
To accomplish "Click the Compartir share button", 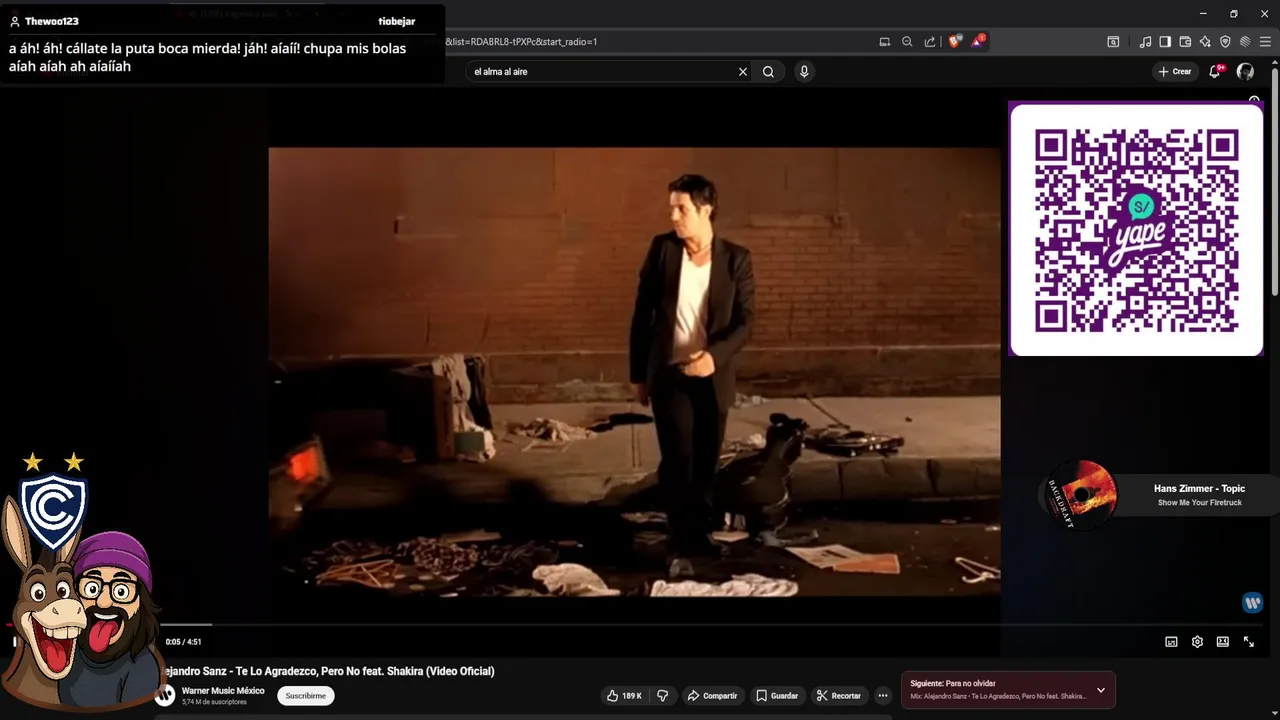I will pos(712,695).
